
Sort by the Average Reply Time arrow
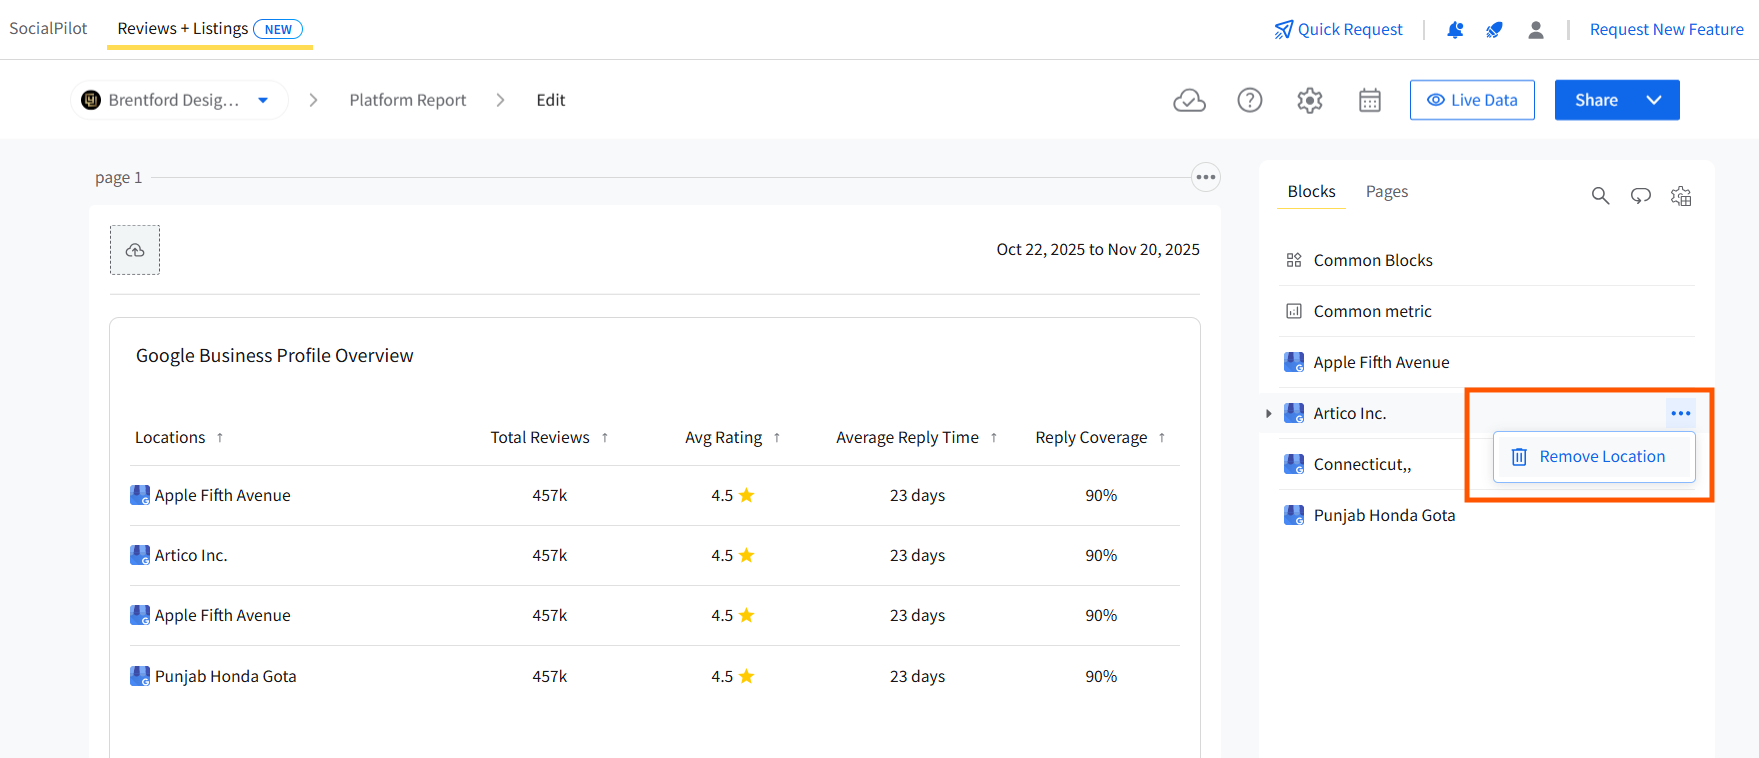[x=994, y=438]
